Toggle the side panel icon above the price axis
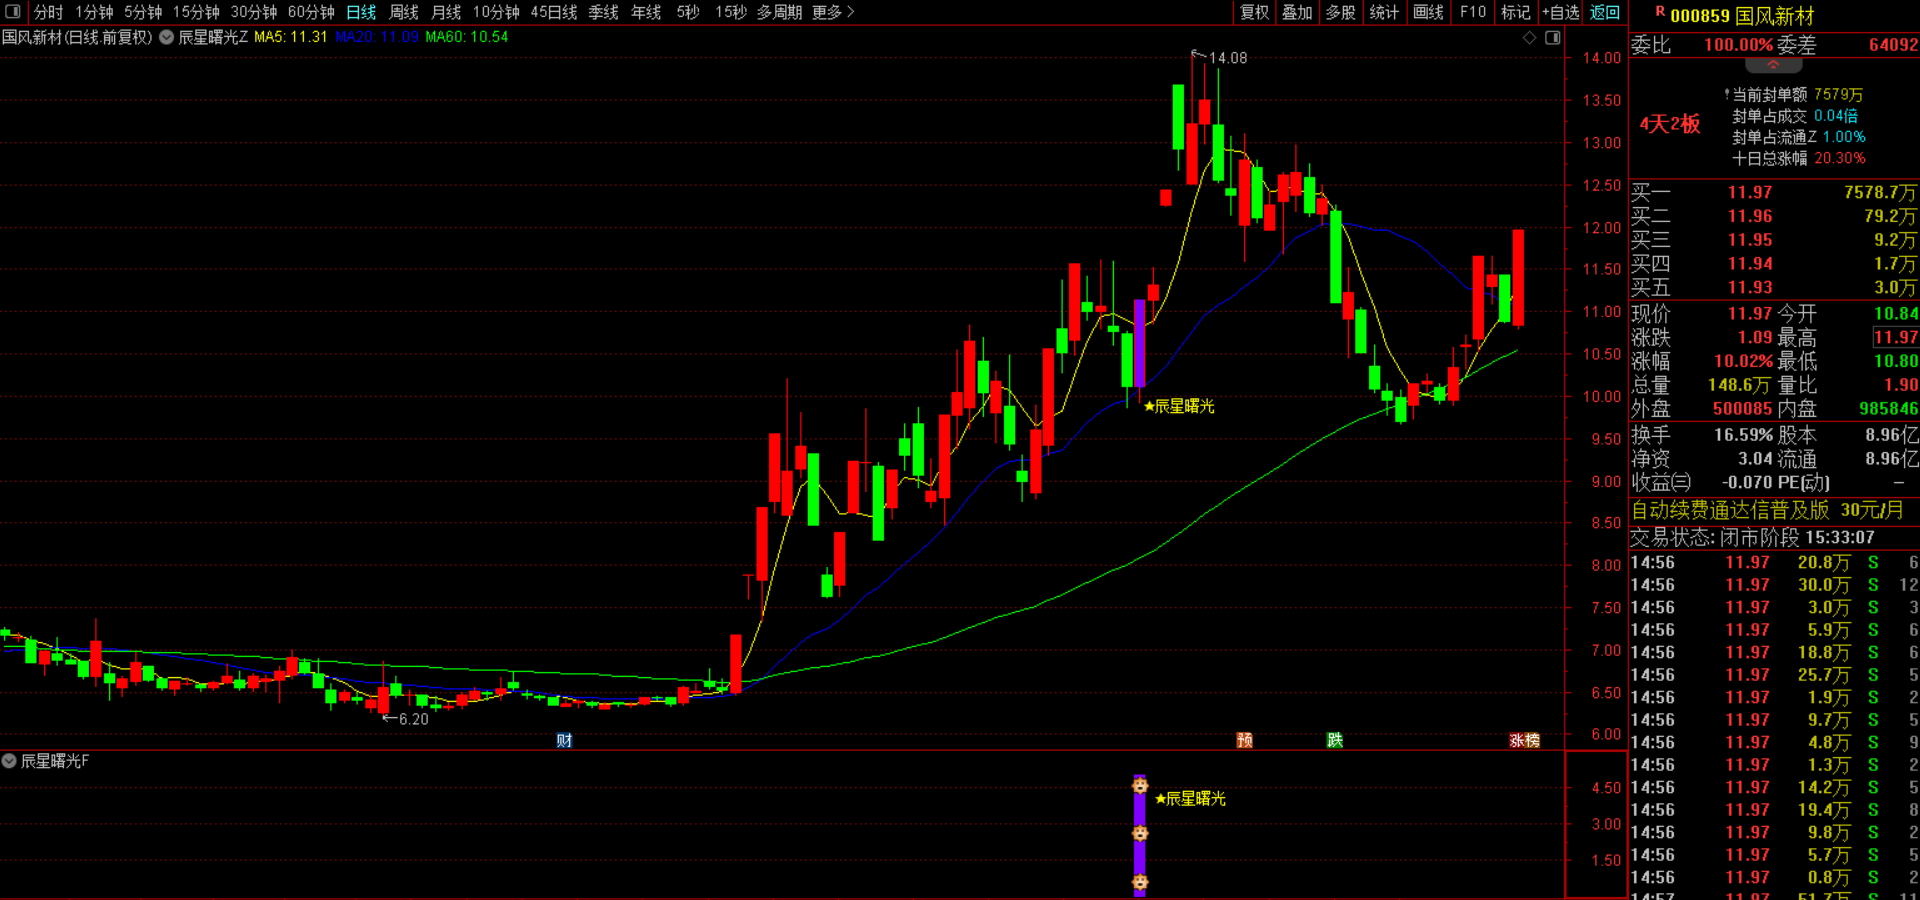The height and width of the screenshot is (900, 1920). [x=1553, y=38]
